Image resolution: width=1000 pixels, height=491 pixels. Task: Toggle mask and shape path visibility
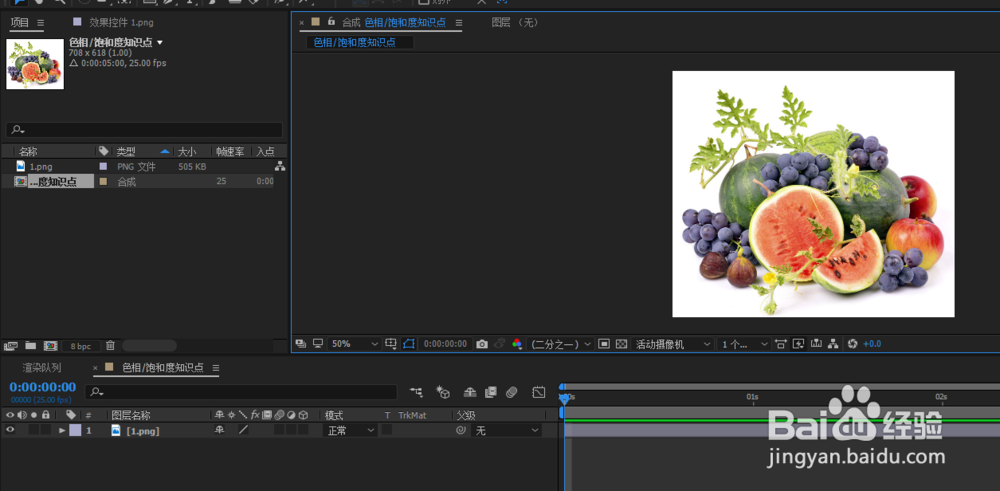pyautogui.click(x=409, y=344)
